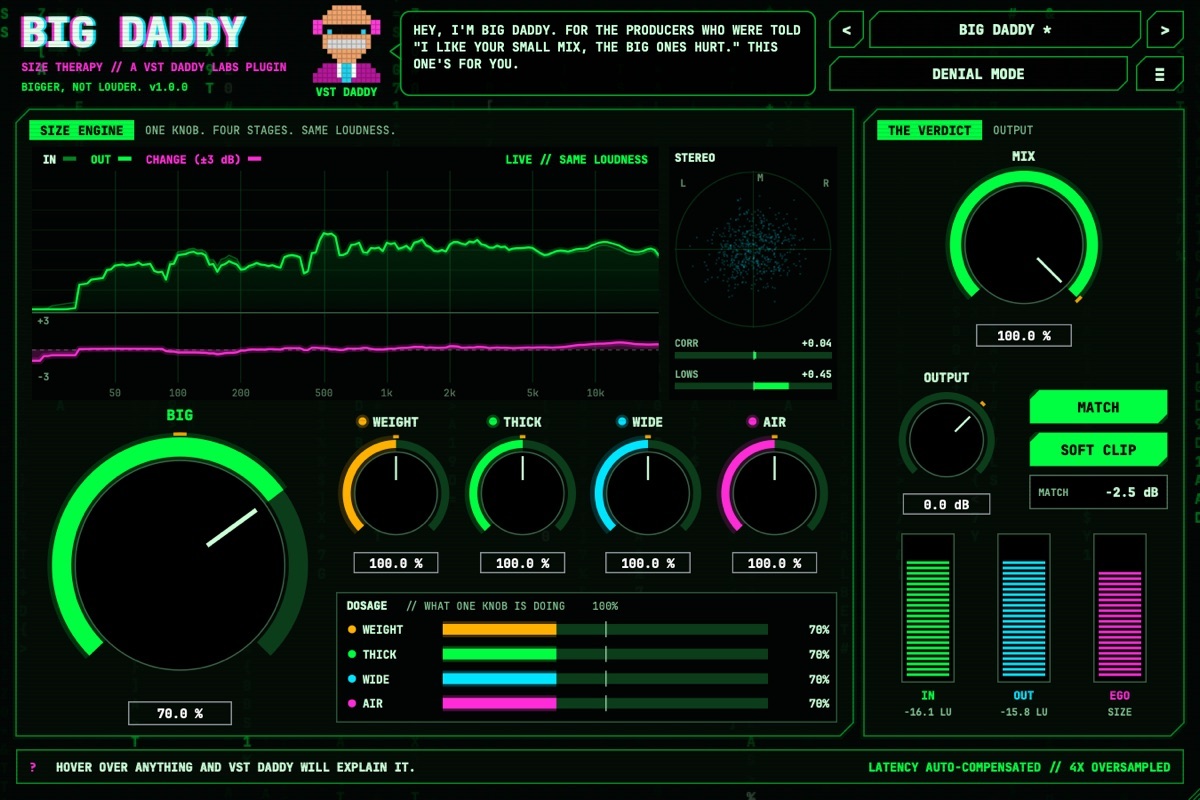The height and width of the screenshot is (800, 1200).
Task: Go to previous preset arrow
Action: pyautogui.click(x=846, y=30)
